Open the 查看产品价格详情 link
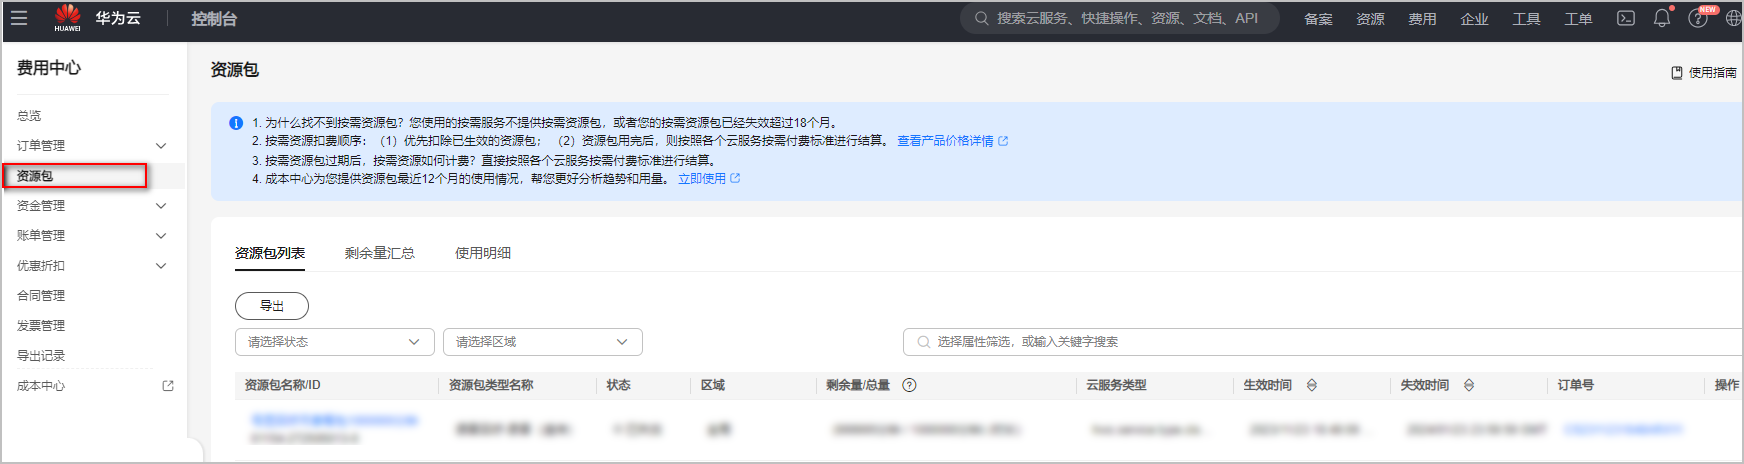This screenshot has height=464, width=1744. tap(945, 141)
